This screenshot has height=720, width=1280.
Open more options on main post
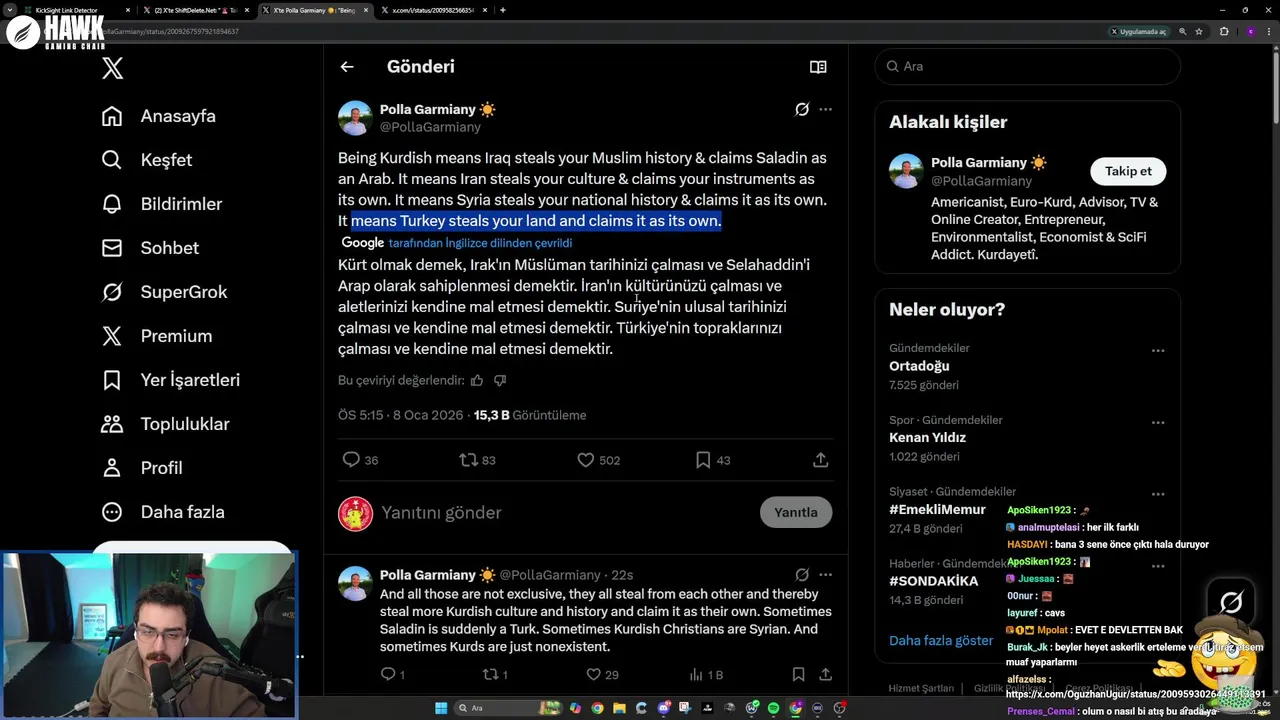click(825, 109)
